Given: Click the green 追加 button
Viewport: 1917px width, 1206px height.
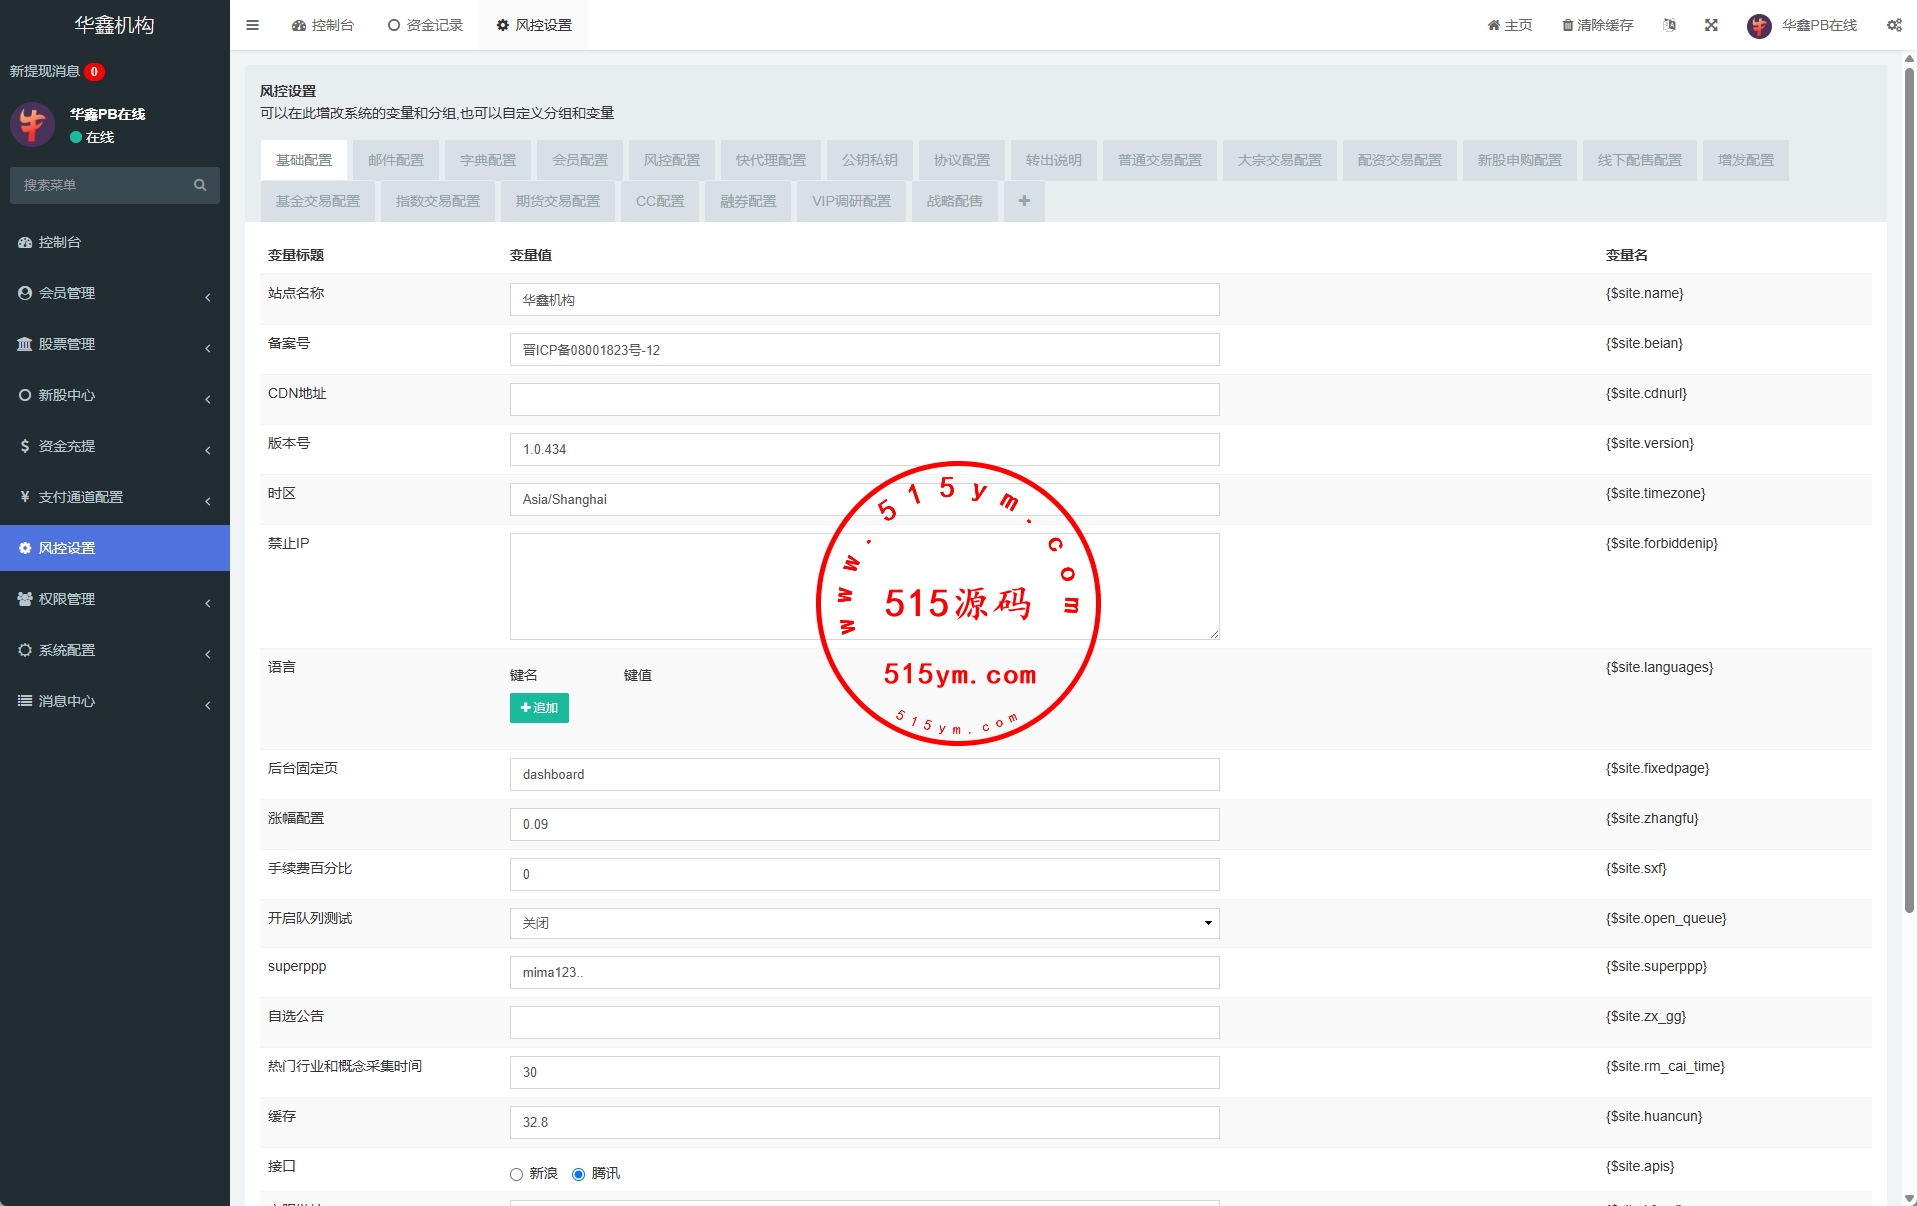Looking at the screenshot, I should click(x=539, y=708).
